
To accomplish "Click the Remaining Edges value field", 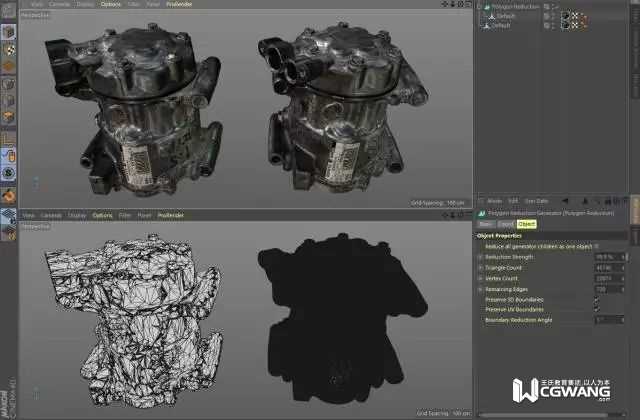I will point(607,289).
